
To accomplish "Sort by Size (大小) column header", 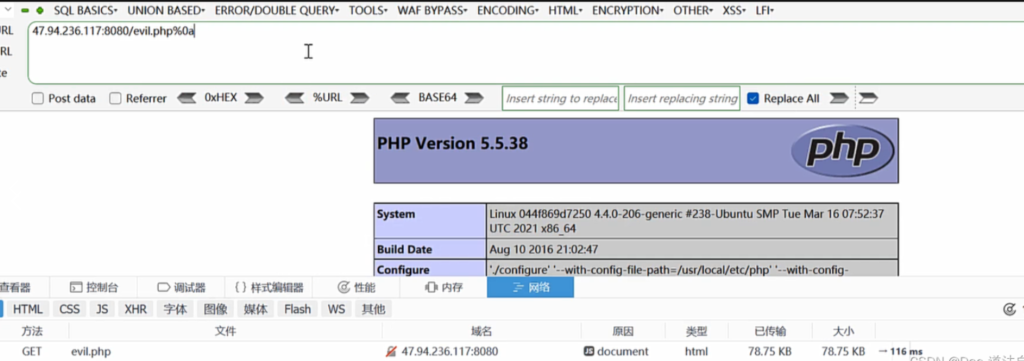I will tap(843, 332).
